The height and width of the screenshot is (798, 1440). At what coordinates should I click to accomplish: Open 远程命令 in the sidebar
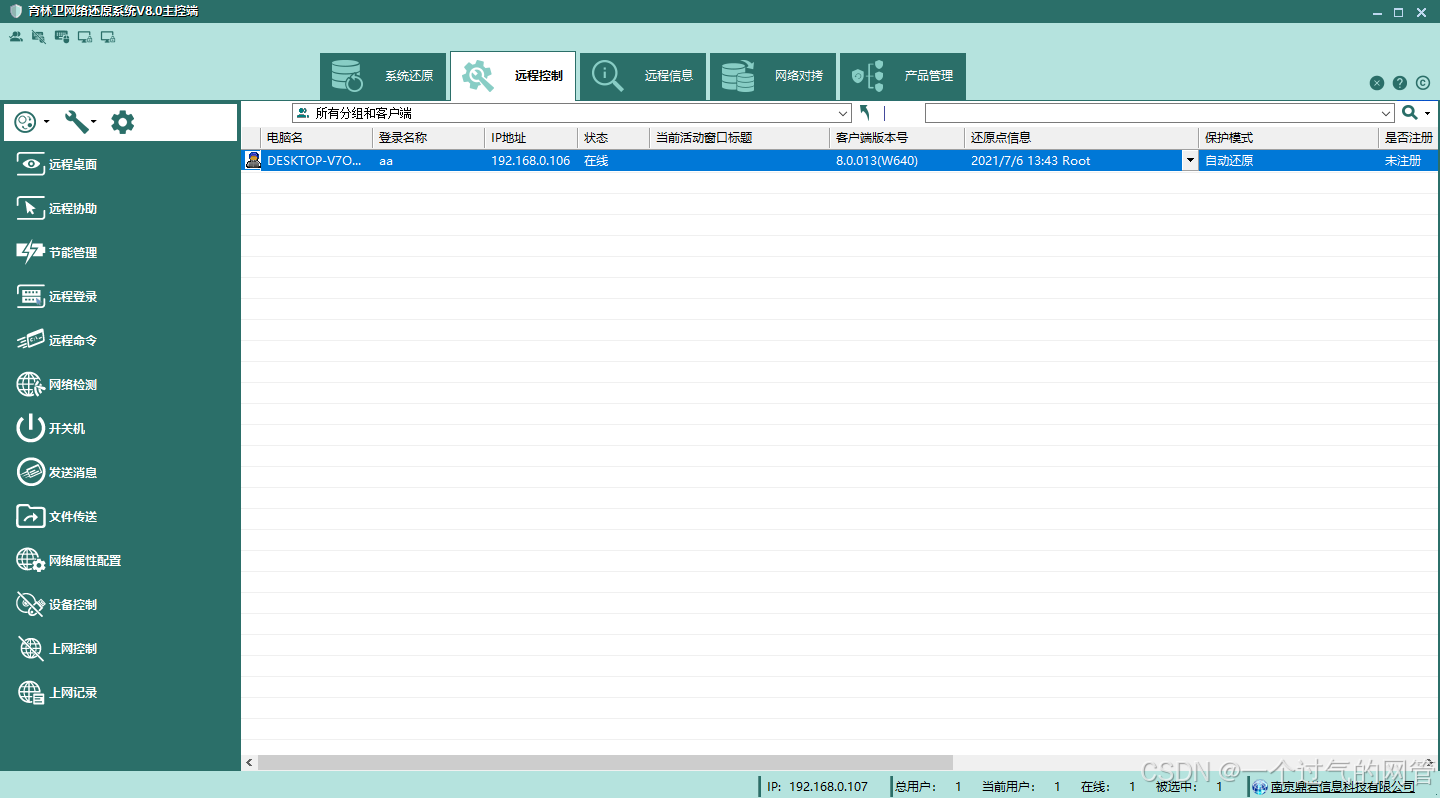[x=58, y=341]
